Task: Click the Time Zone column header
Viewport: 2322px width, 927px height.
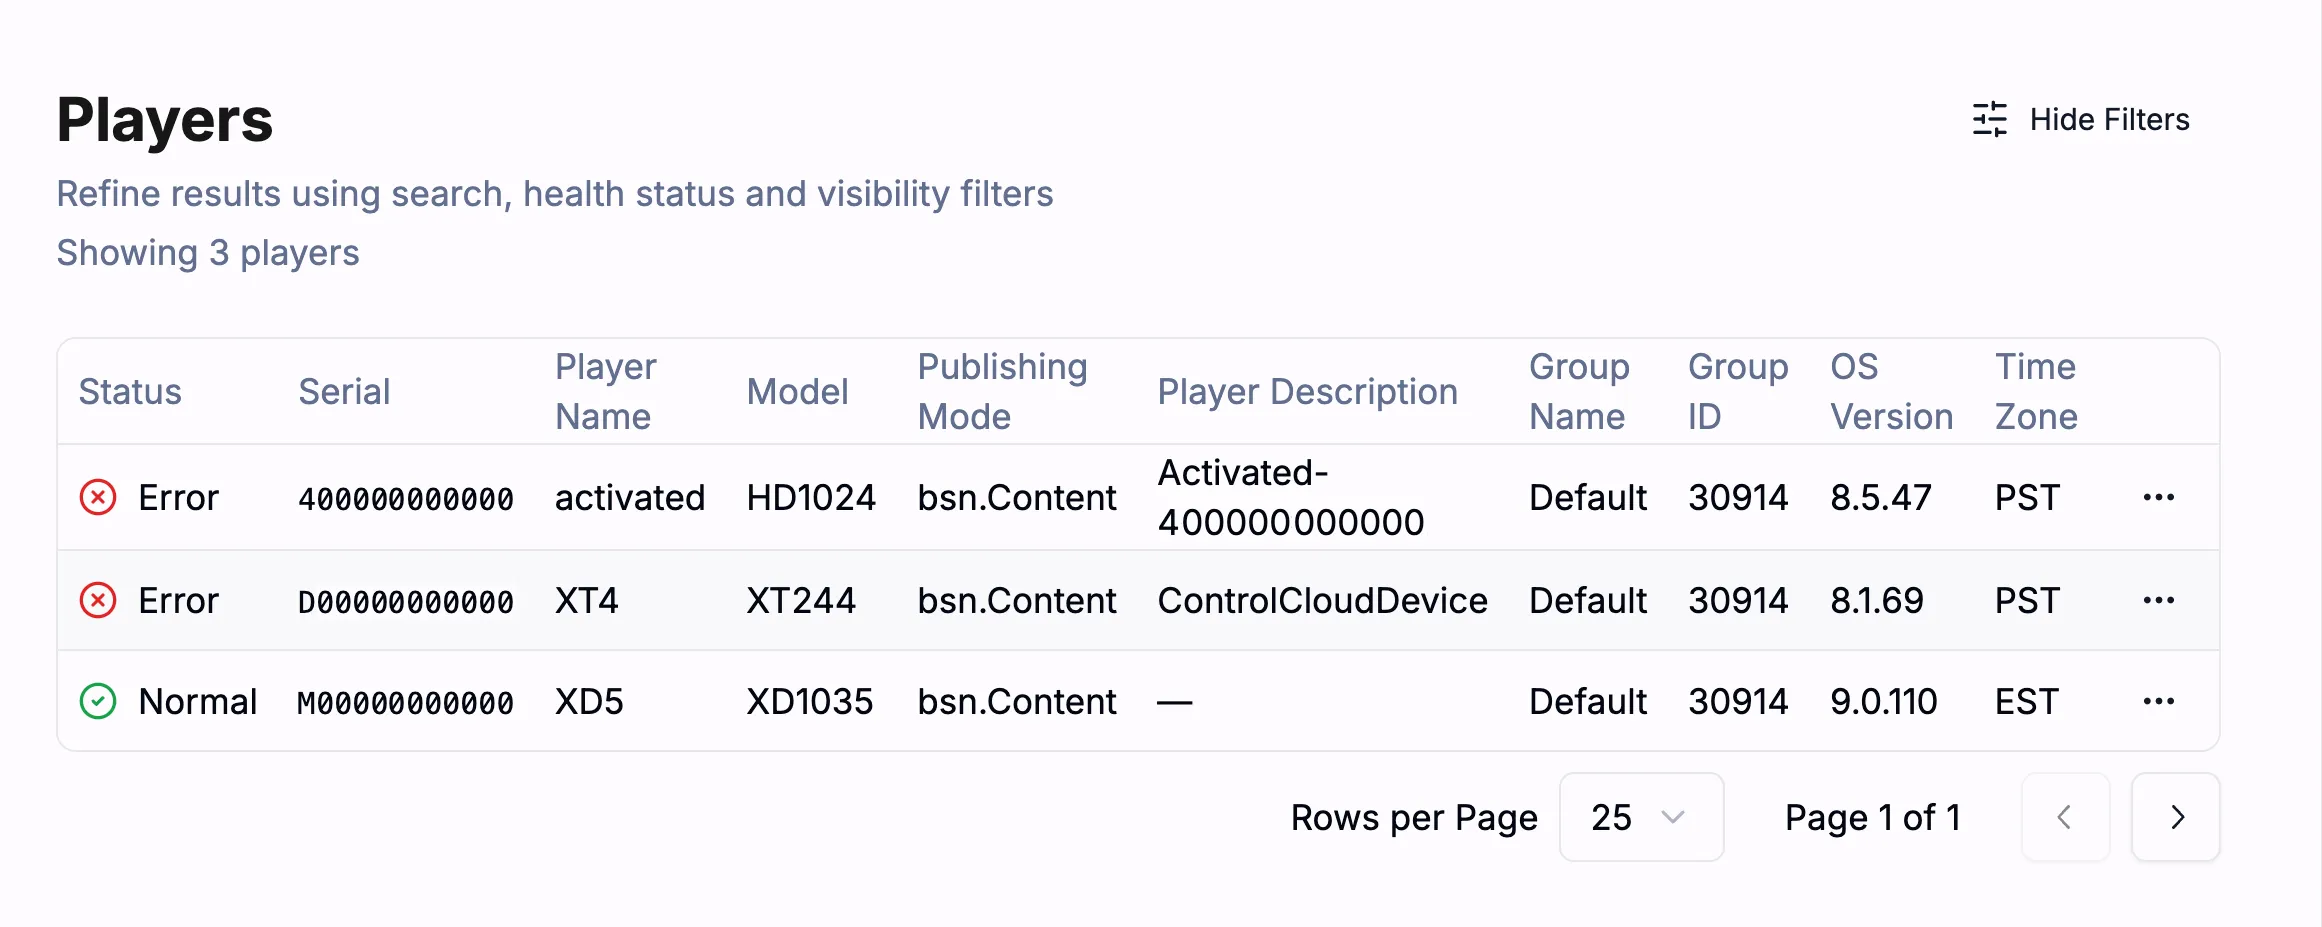Action: click(x=2036, y=391)
